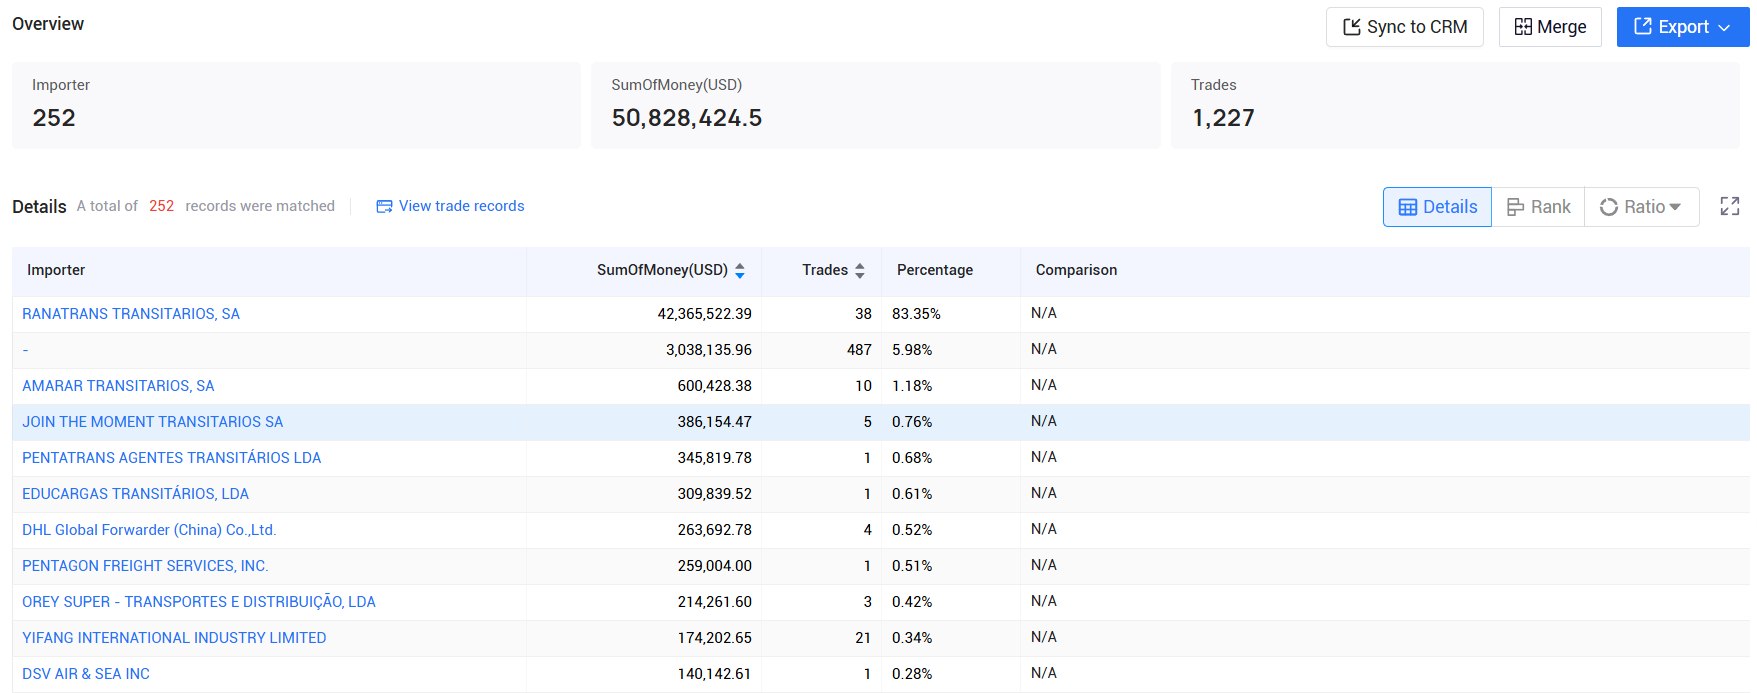
Task: Open YIFANG INTERNATIONAL INDUSTRY LIMITED link
Action: pyautogui.click(x=174, y=638)
